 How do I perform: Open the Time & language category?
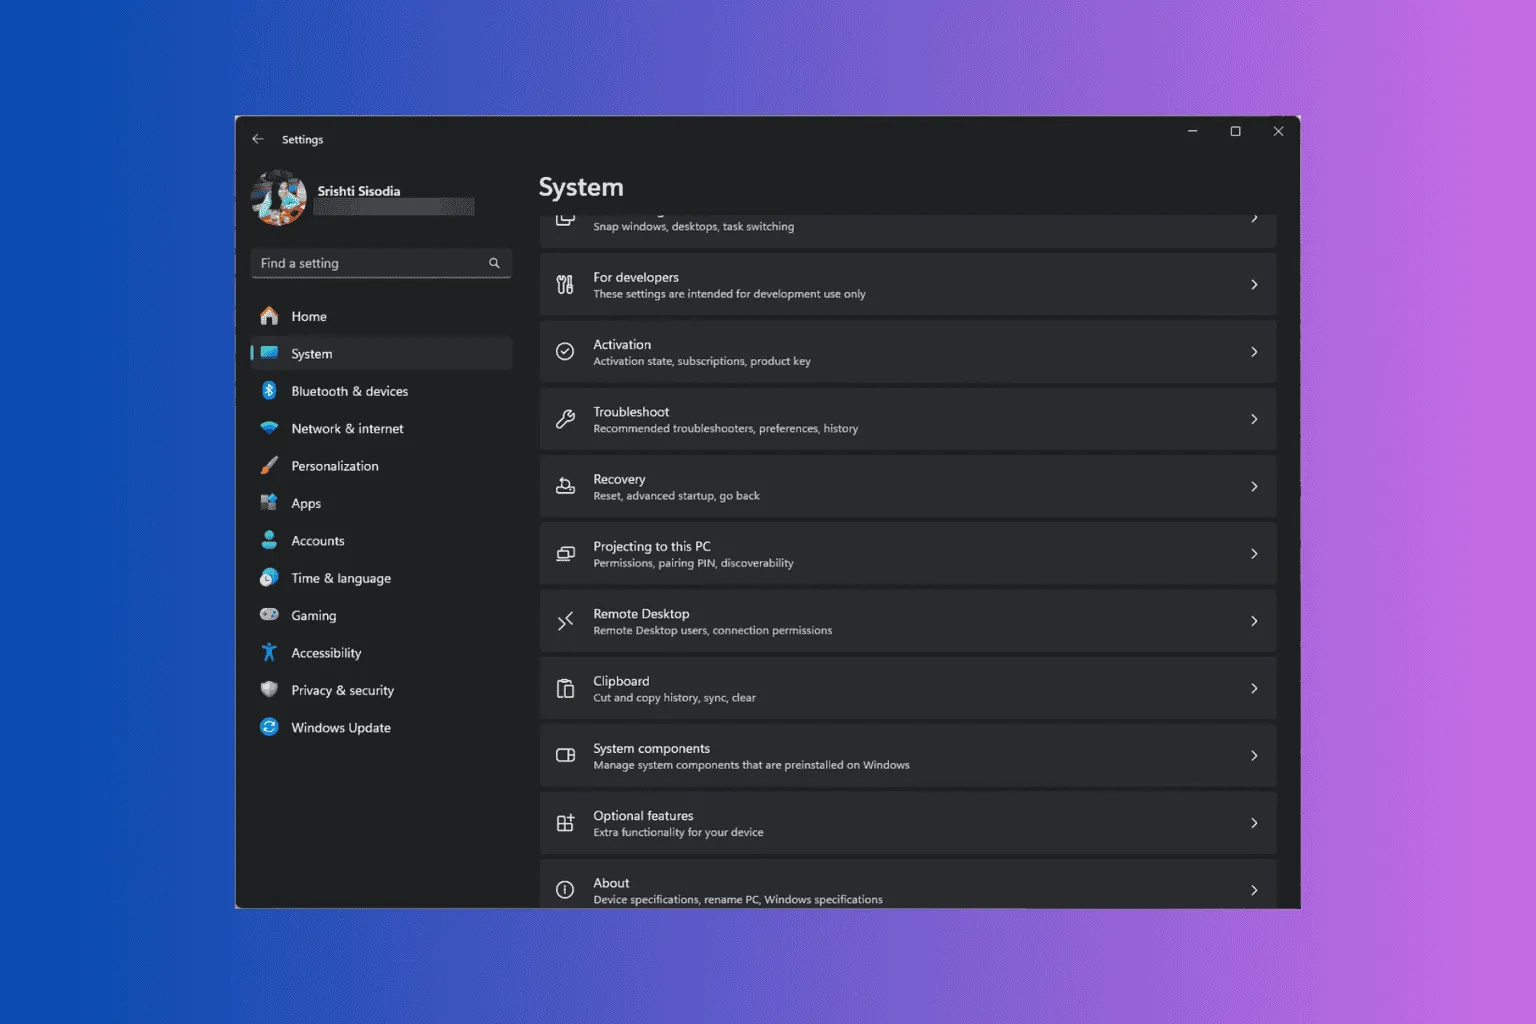(340, 578)
